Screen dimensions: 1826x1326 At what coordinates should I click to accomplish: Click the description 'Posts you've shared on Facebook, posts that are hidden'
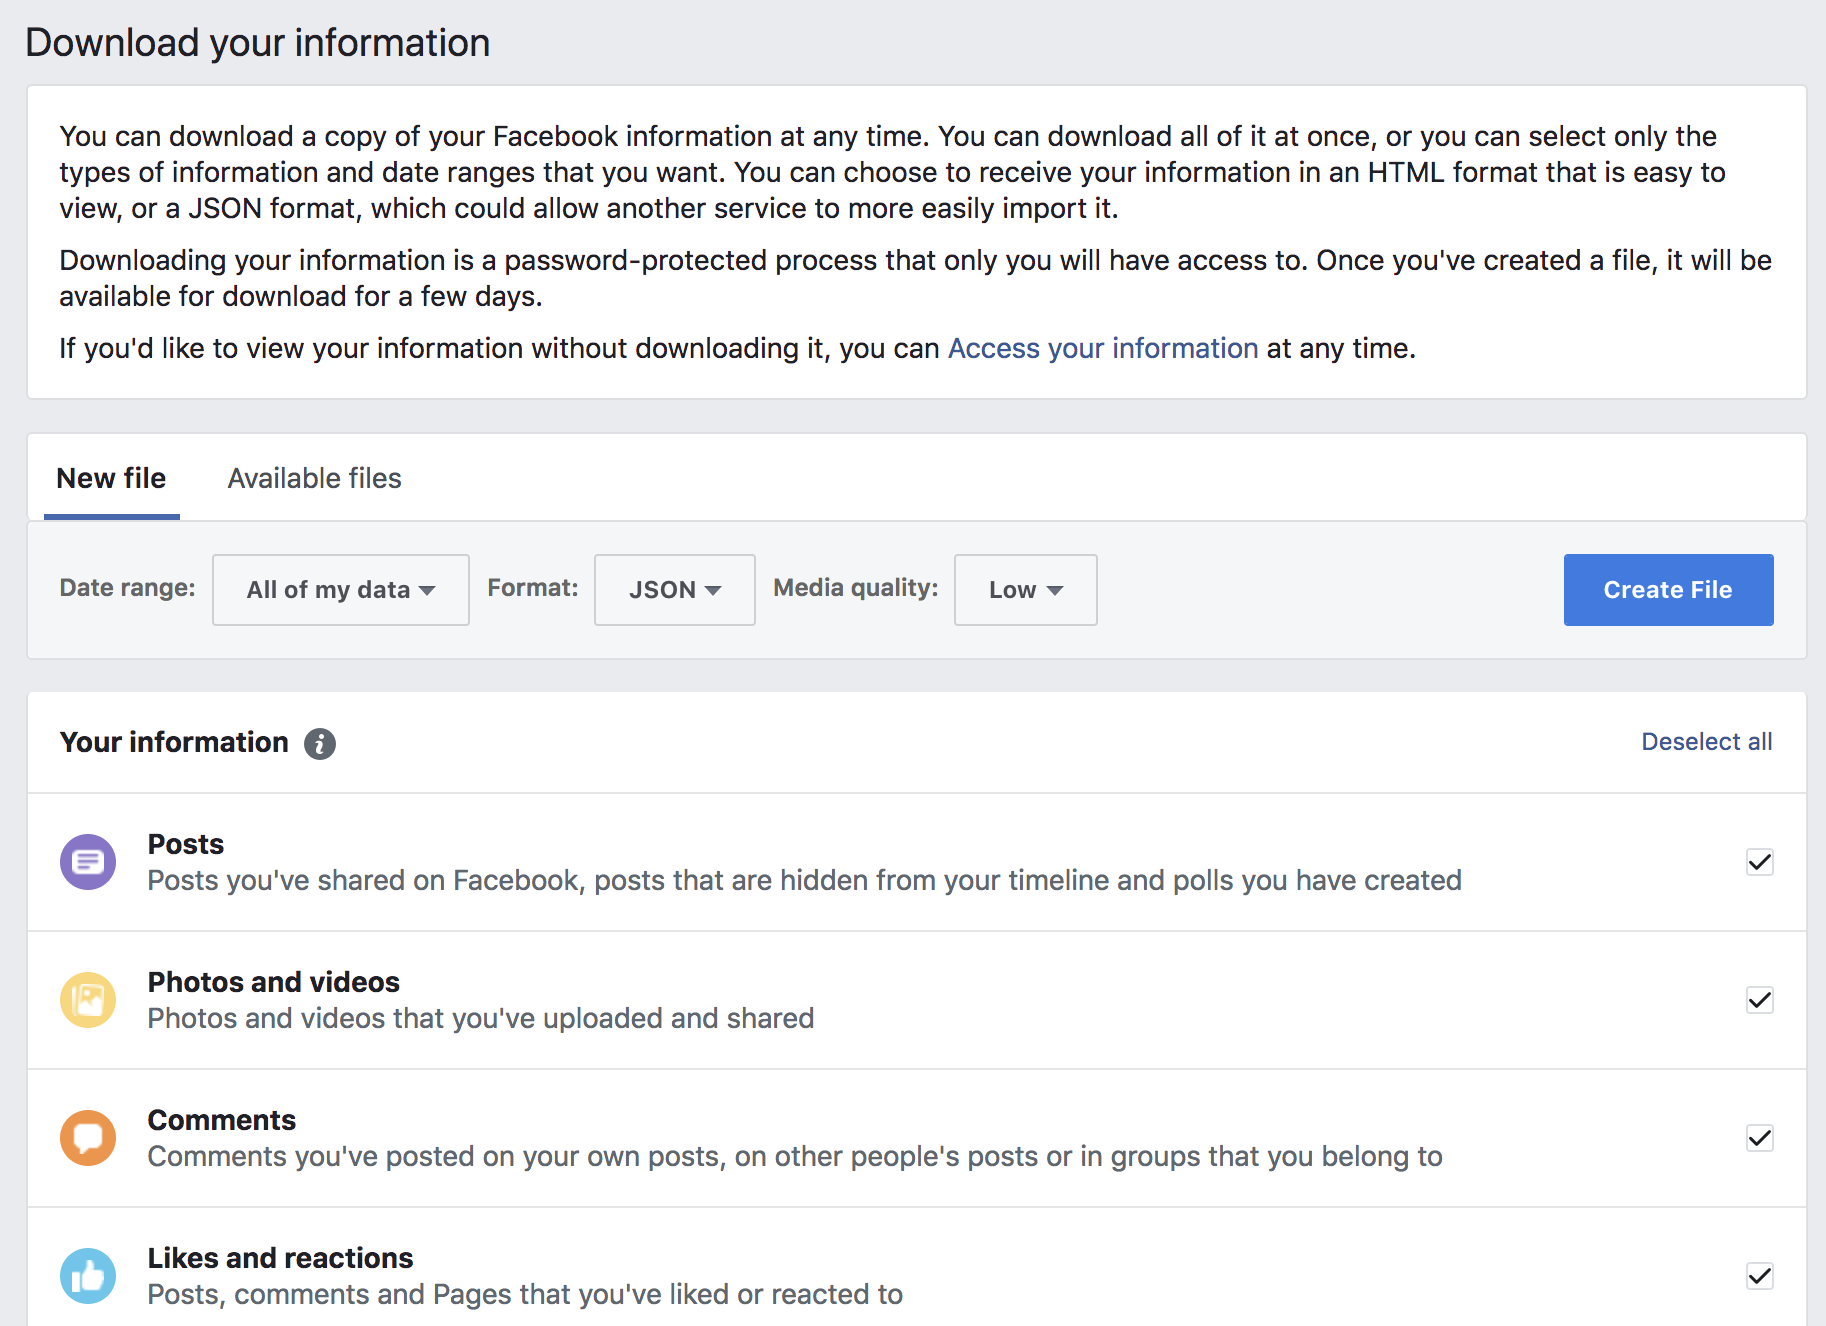(x=805, y=880)
